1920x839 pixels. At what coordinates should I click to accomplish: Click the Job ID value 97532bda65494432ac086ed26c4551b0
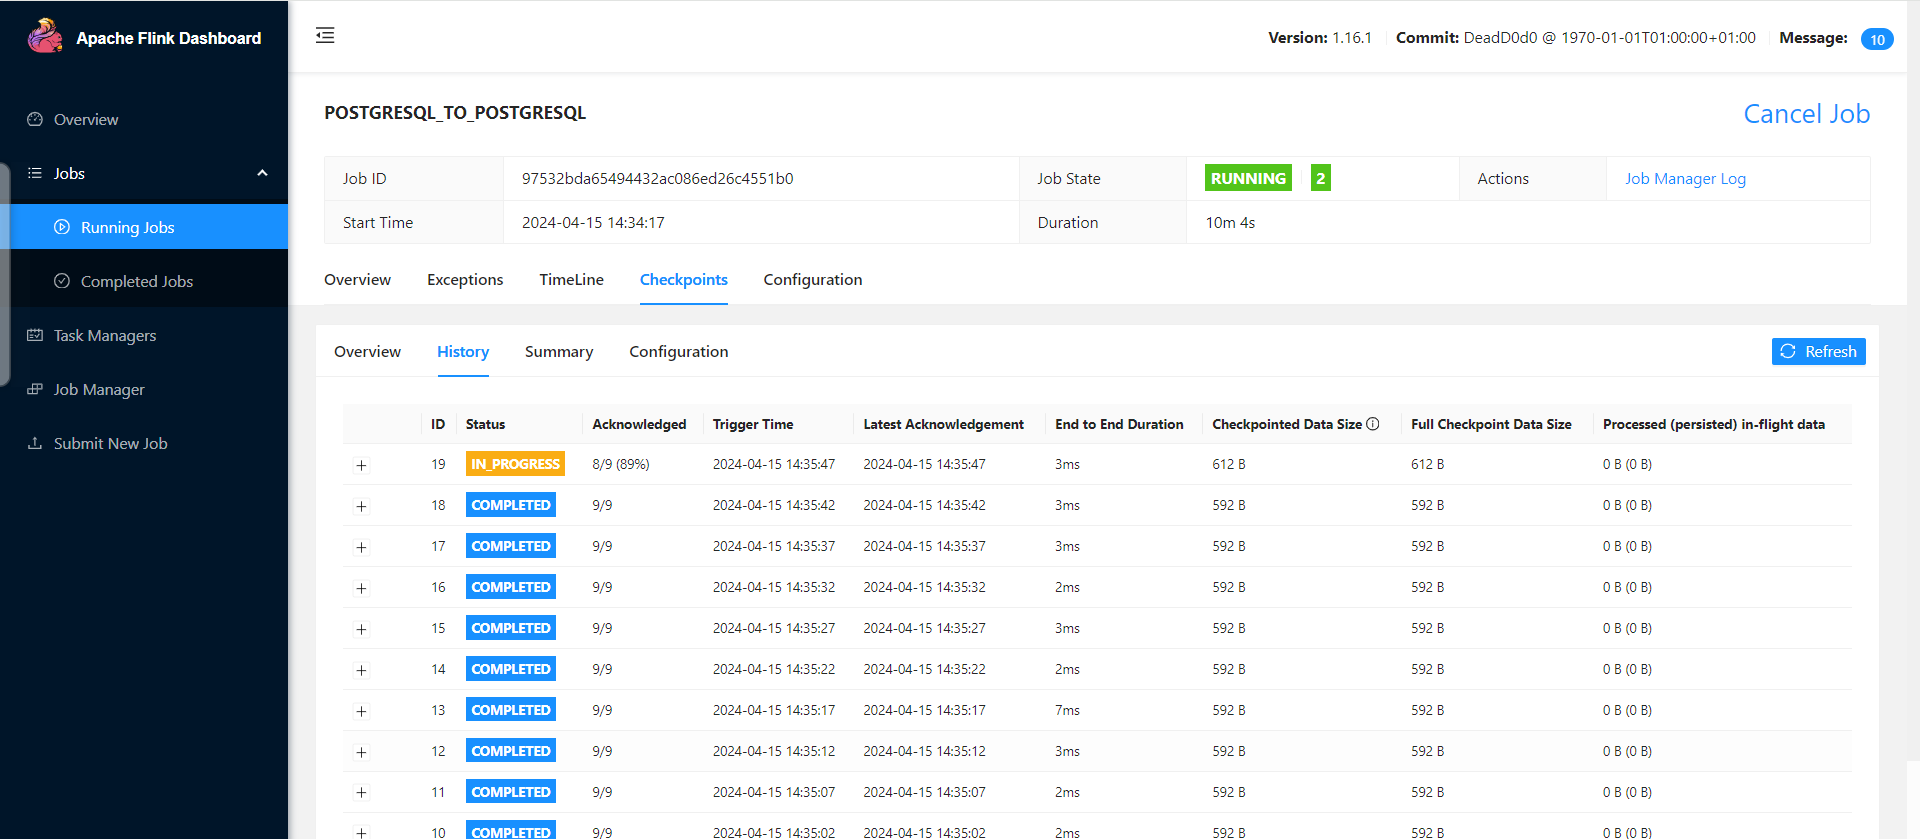click(x=657, y=179)
